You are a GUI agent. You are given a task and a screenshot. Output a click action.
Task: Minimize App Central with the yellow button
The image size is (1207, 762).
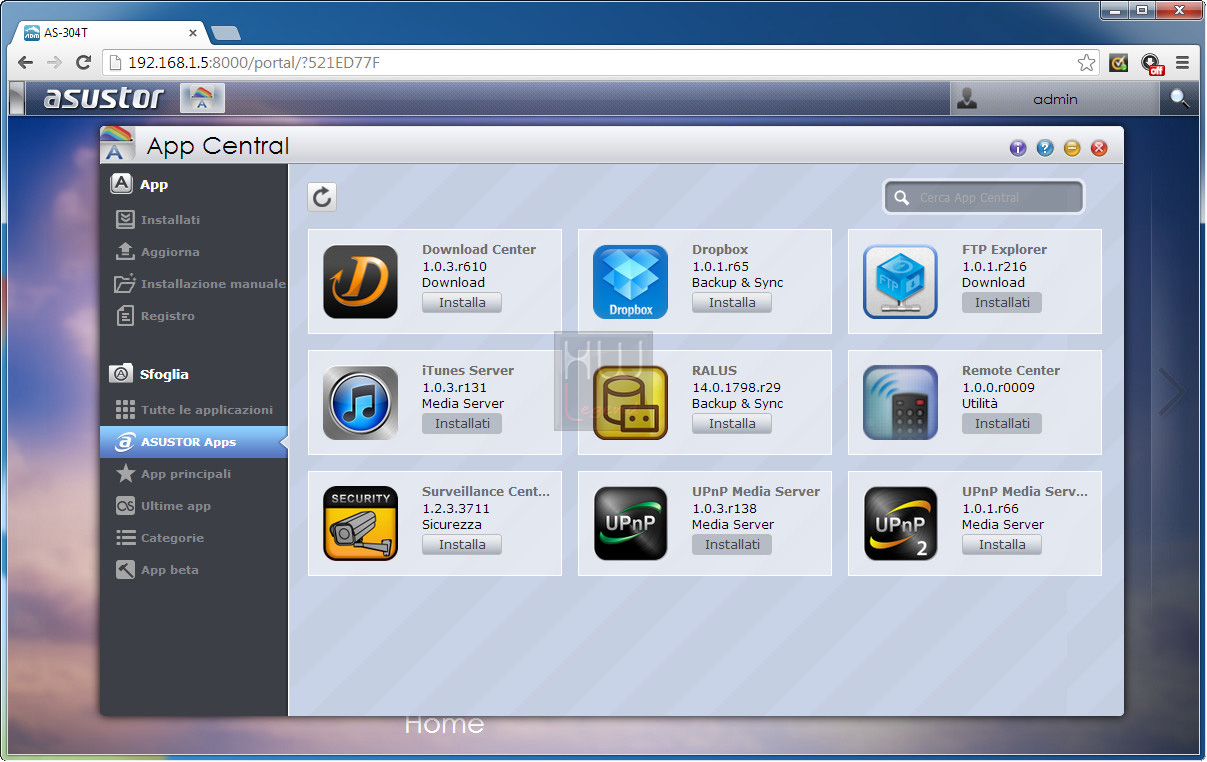tap(1072, 148)
